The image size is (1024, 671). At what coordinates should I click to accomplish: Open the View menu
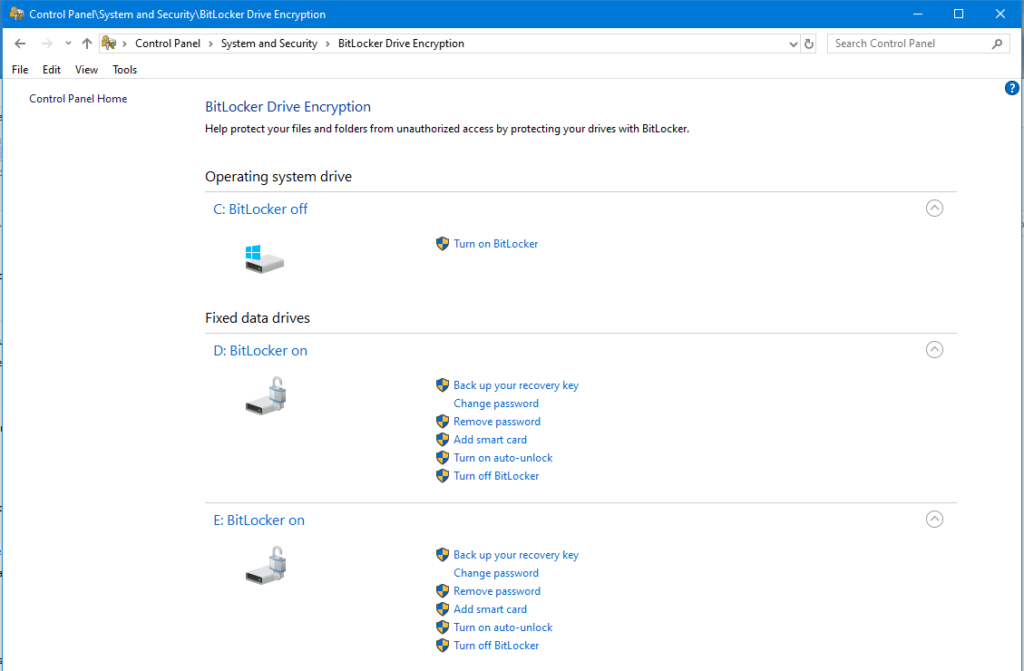86,69
